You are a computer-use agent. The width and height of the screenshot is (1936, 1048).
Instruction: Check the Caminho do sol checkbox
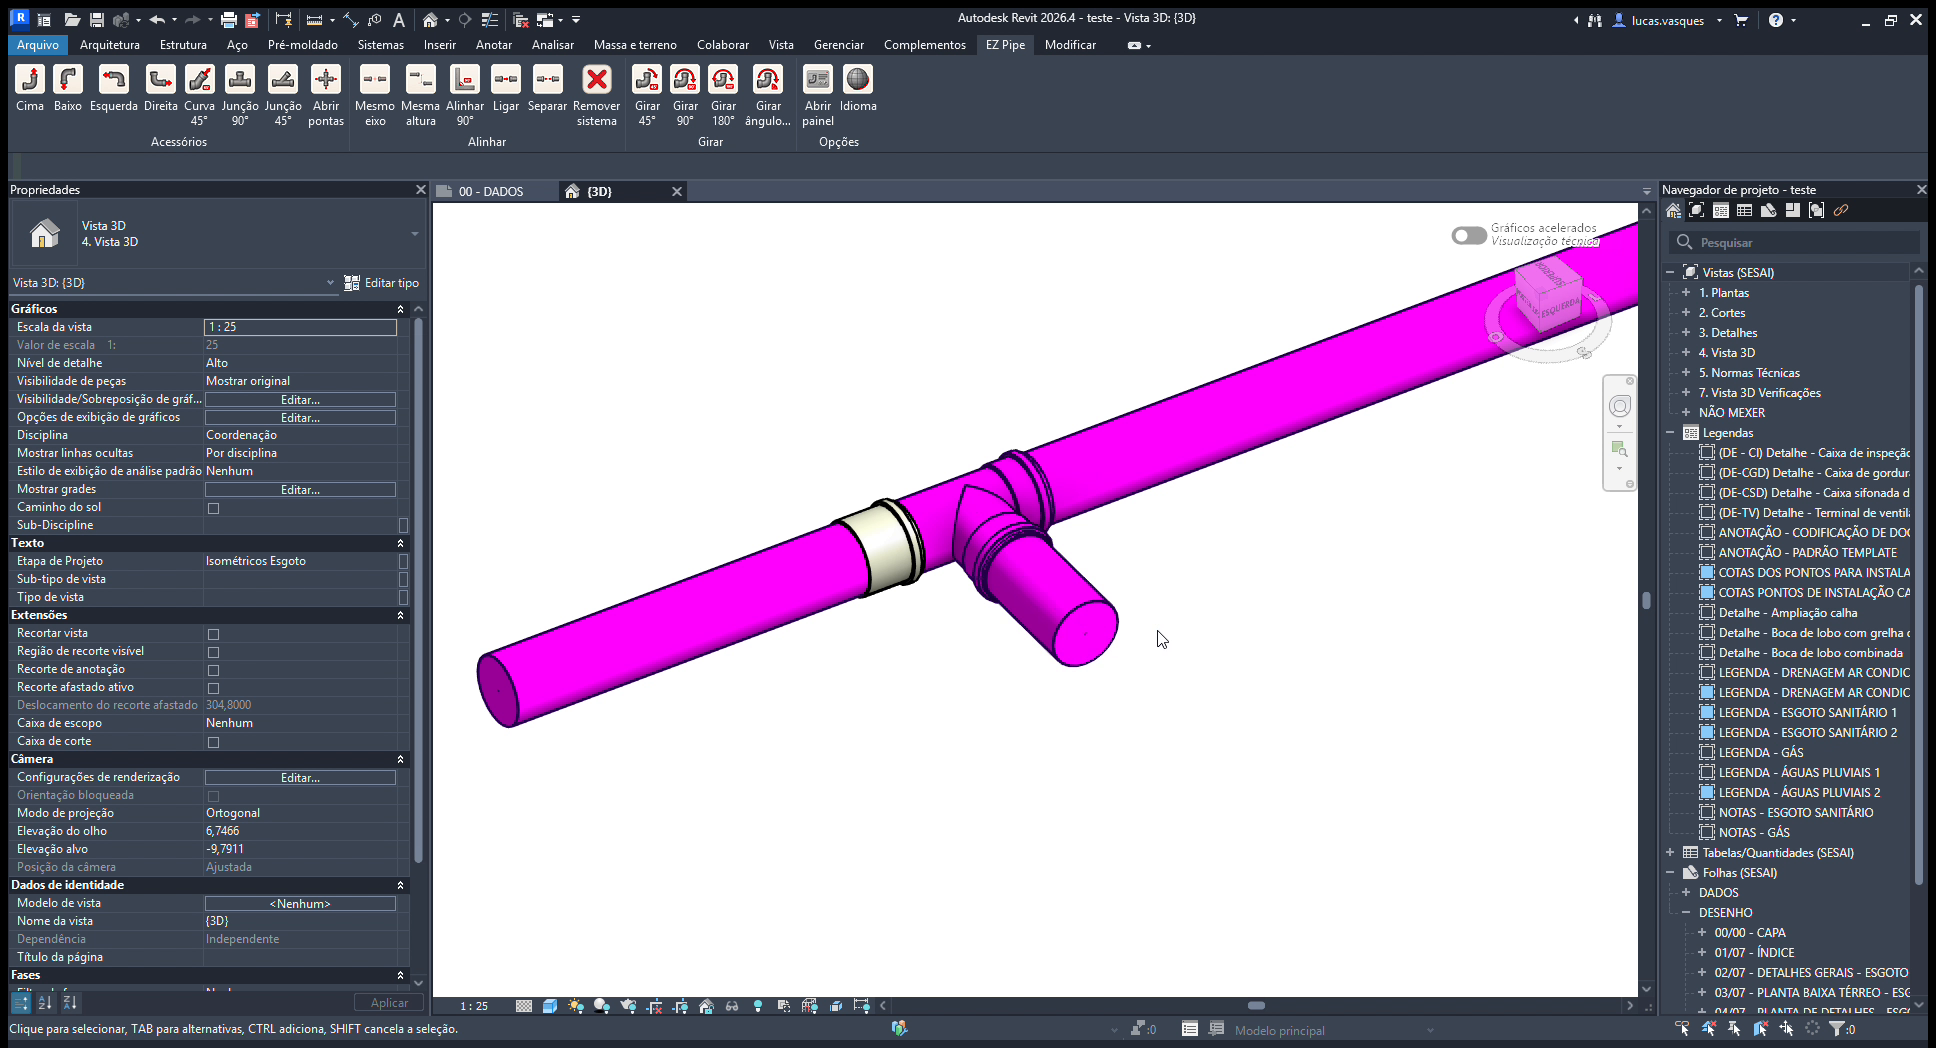pos(213,508)
